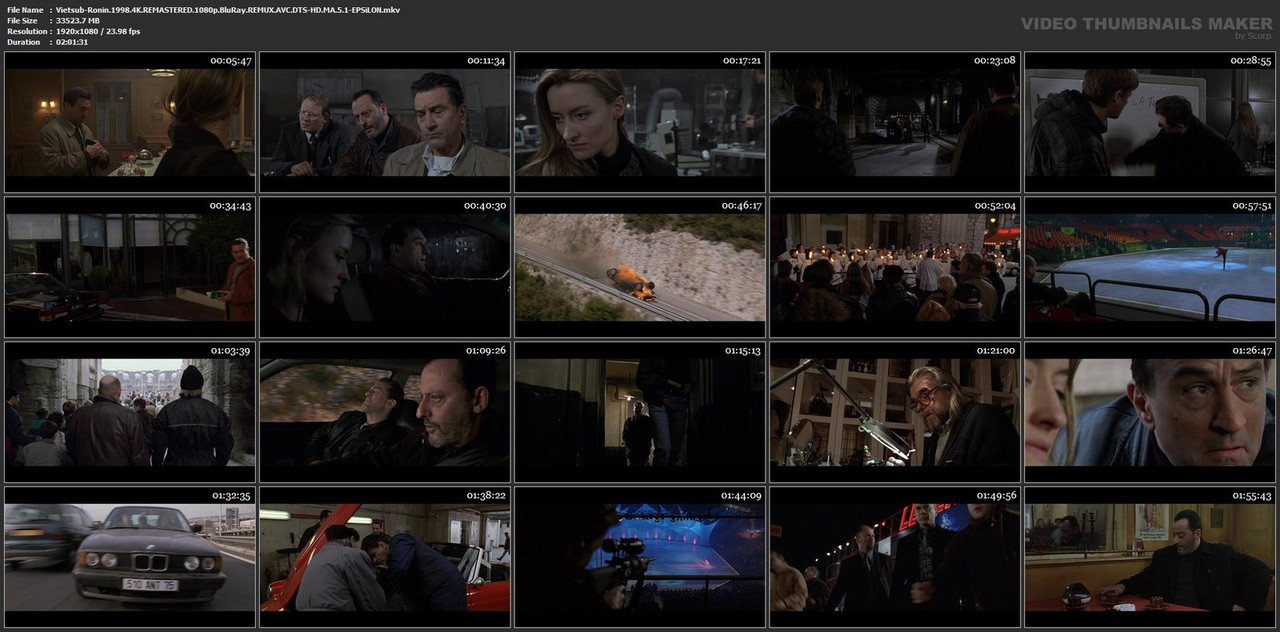Pick the frame at 01:09:26

point(385,412)
